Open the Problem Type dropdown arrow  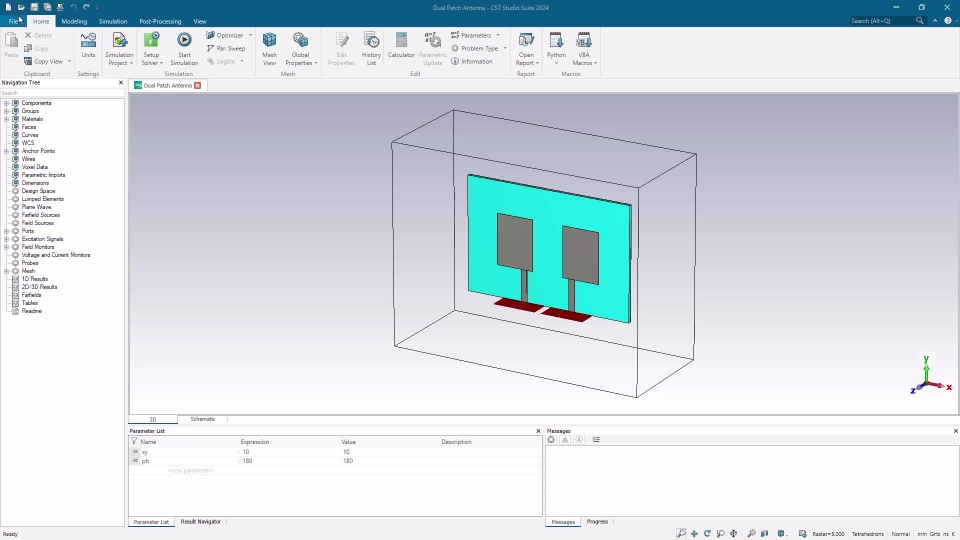pyautogui.click(x=504, y=48)
